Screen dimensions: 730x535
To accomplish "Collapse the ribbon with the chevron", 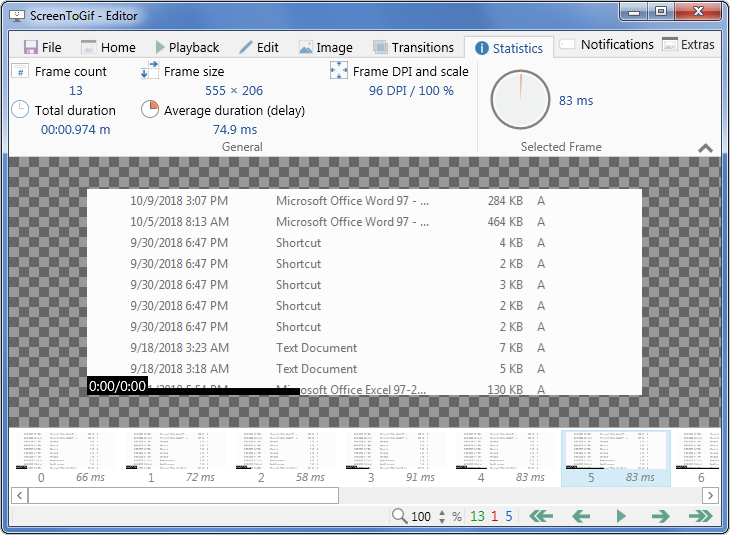I will click(705, 149).
